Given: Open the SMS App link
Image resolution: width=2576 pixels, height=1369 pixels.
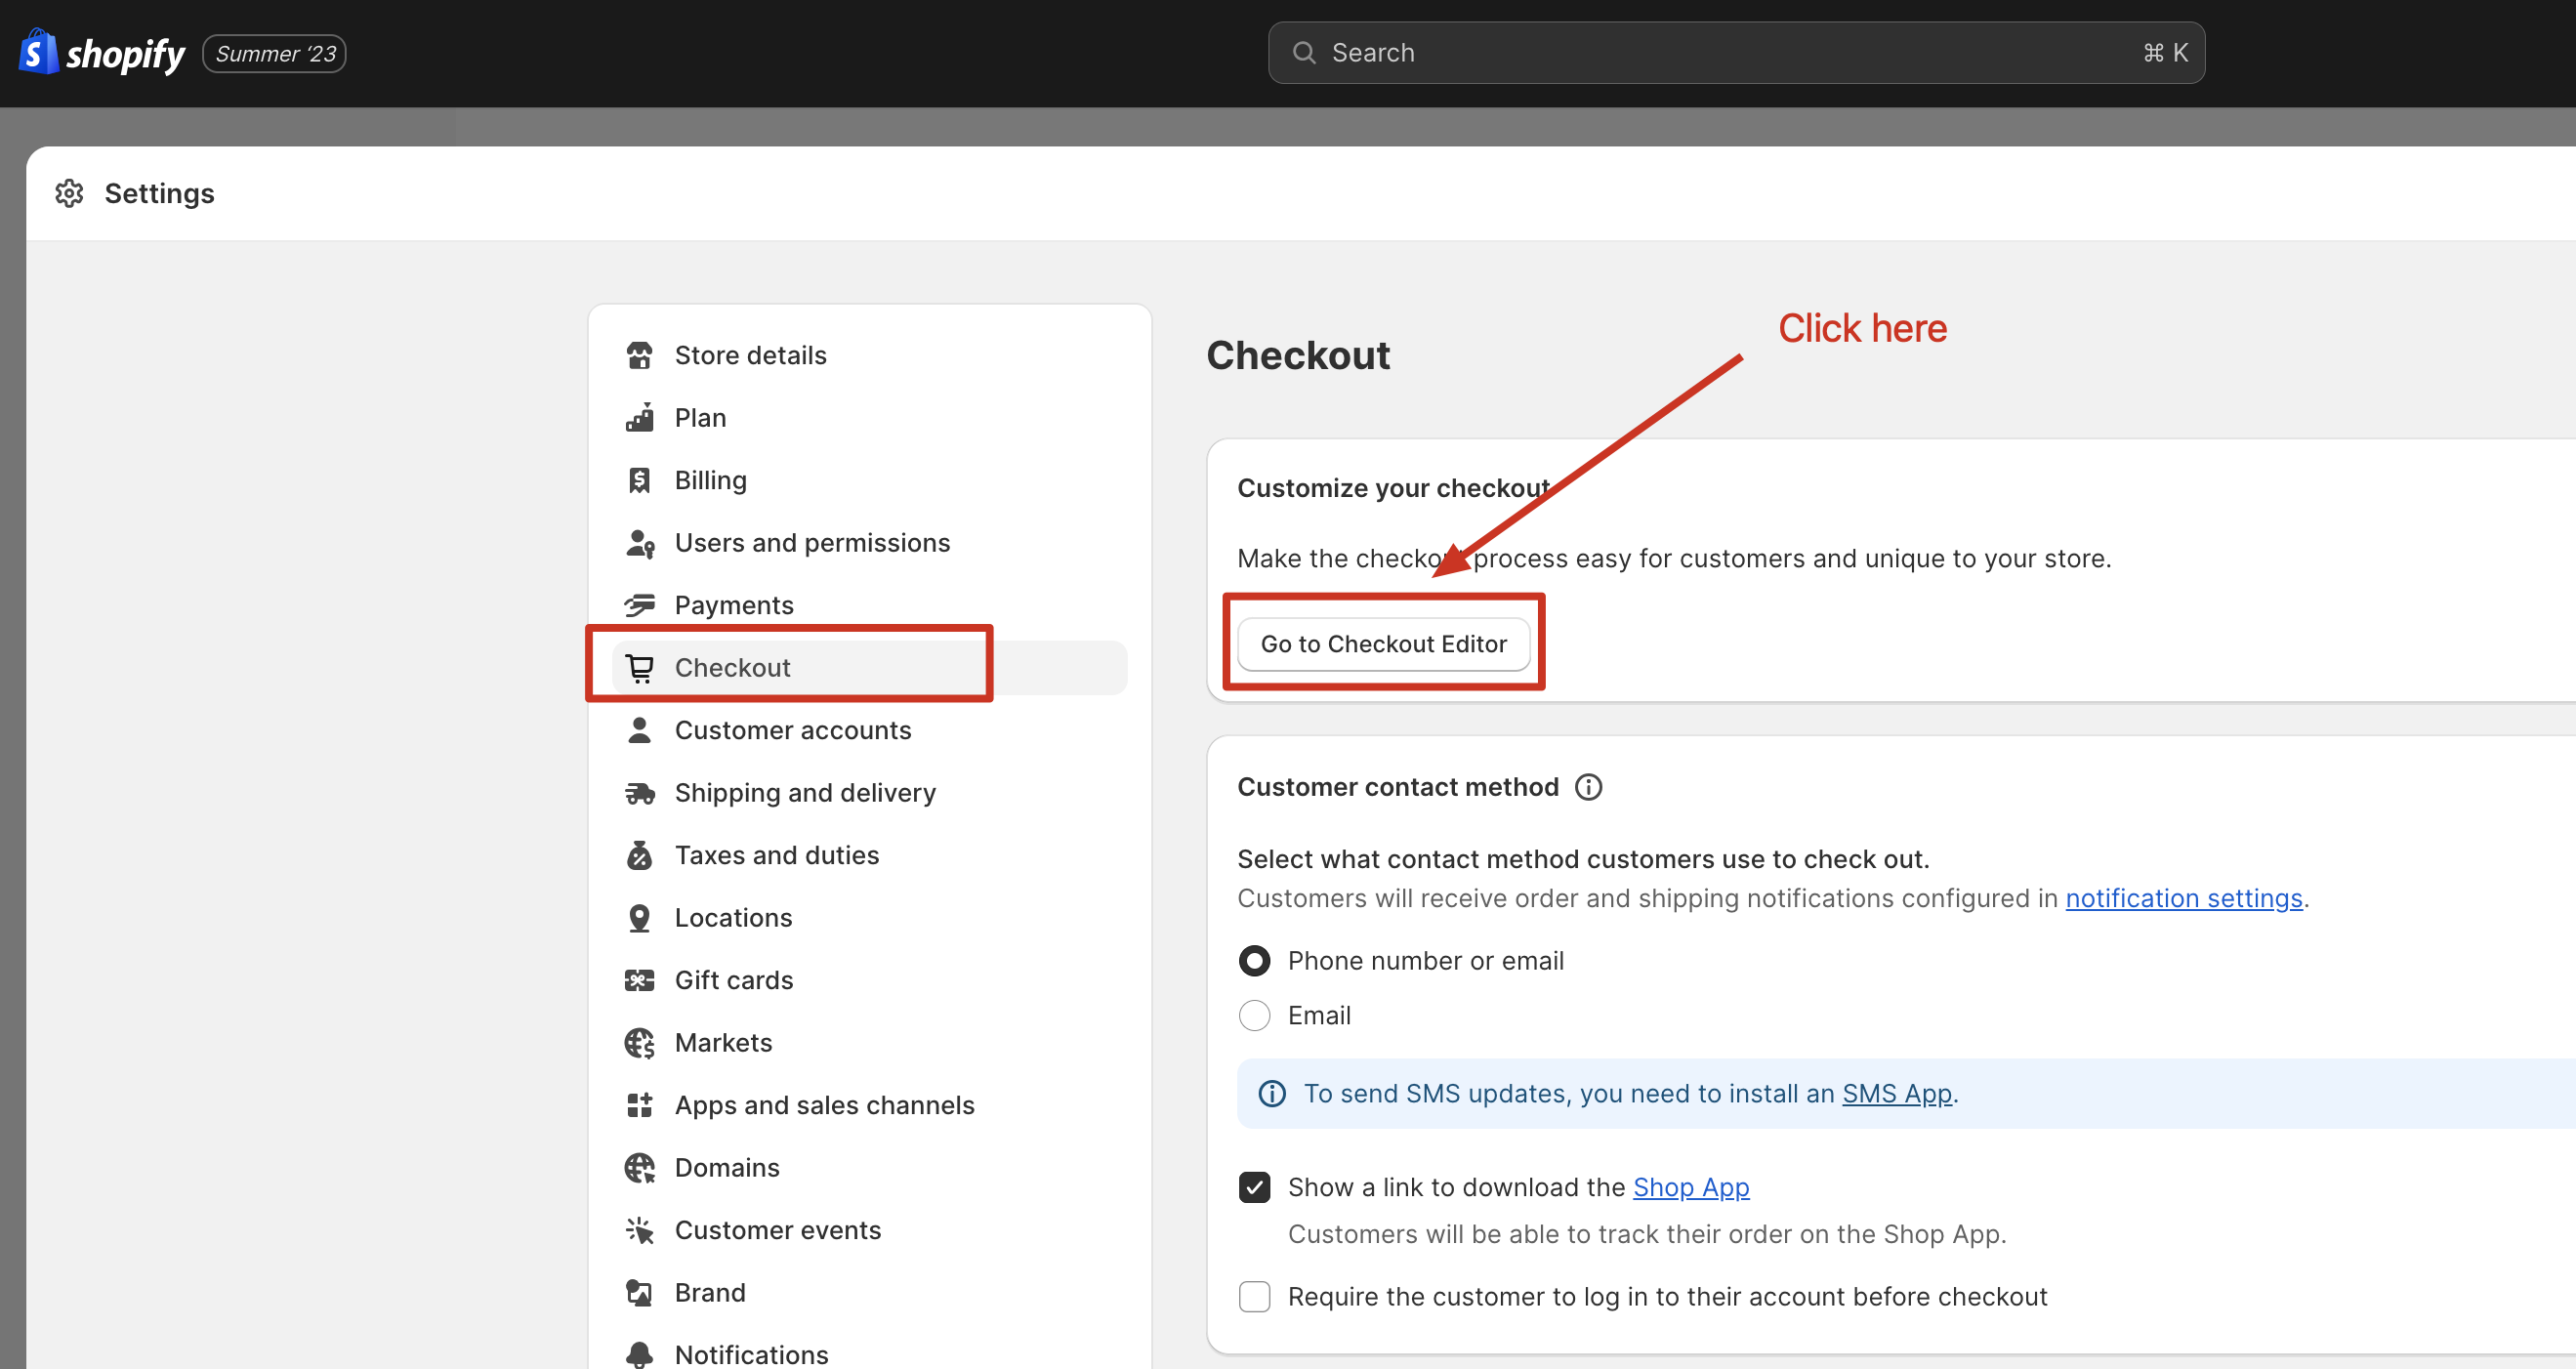Looking at the screenshot, I should point(1896,1094).
